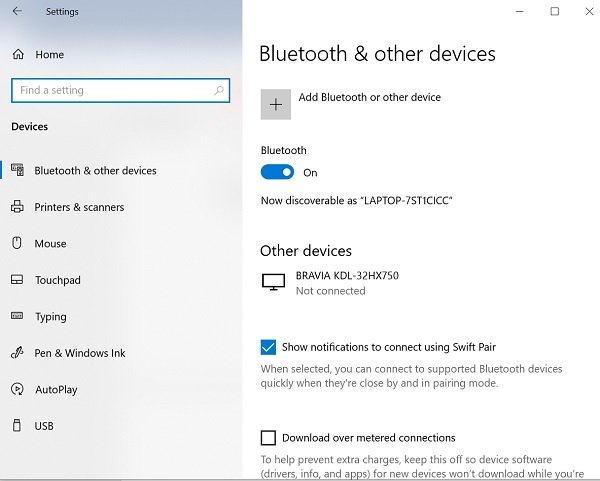Select BRAVIA KDL-32HX750 device name
The height and width of the screenshot is (481, 600).
pyautogui.click(x=347, y=275)
